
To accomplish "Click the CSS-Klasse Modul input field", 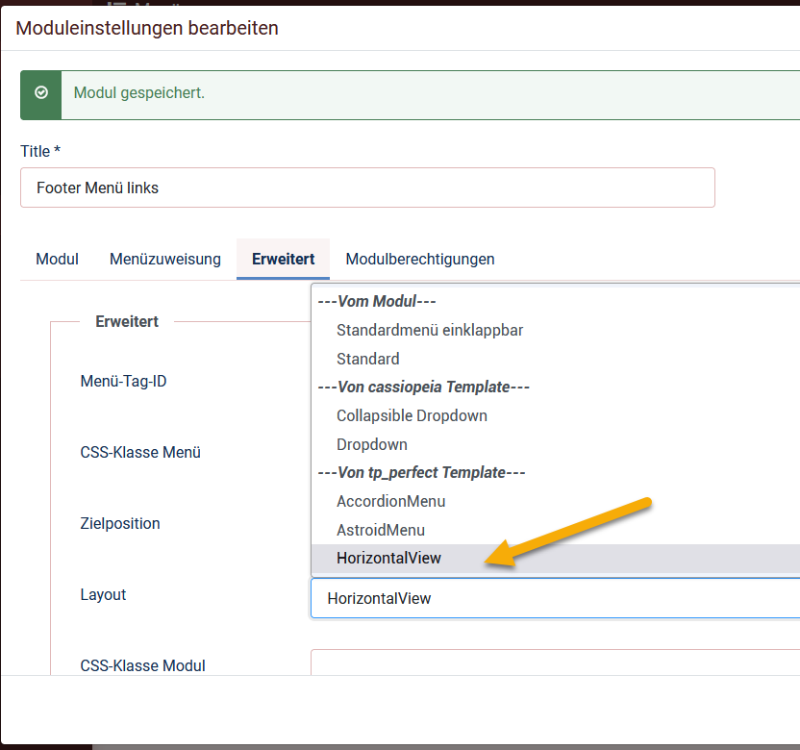I will pos(555,662).
